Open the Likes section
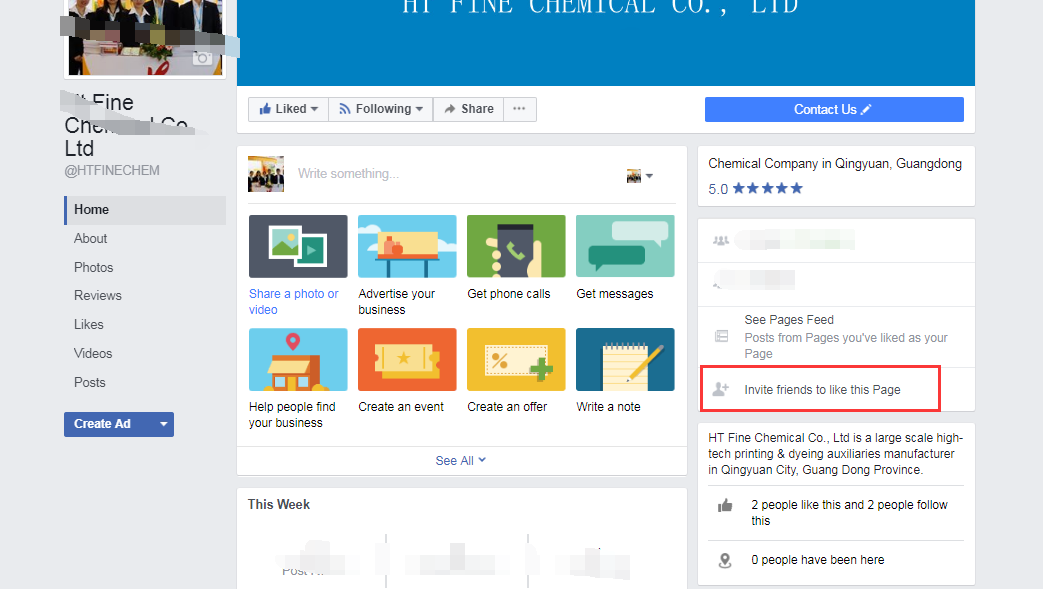This screenshot has height=589, width=1043. coord(88,325)
